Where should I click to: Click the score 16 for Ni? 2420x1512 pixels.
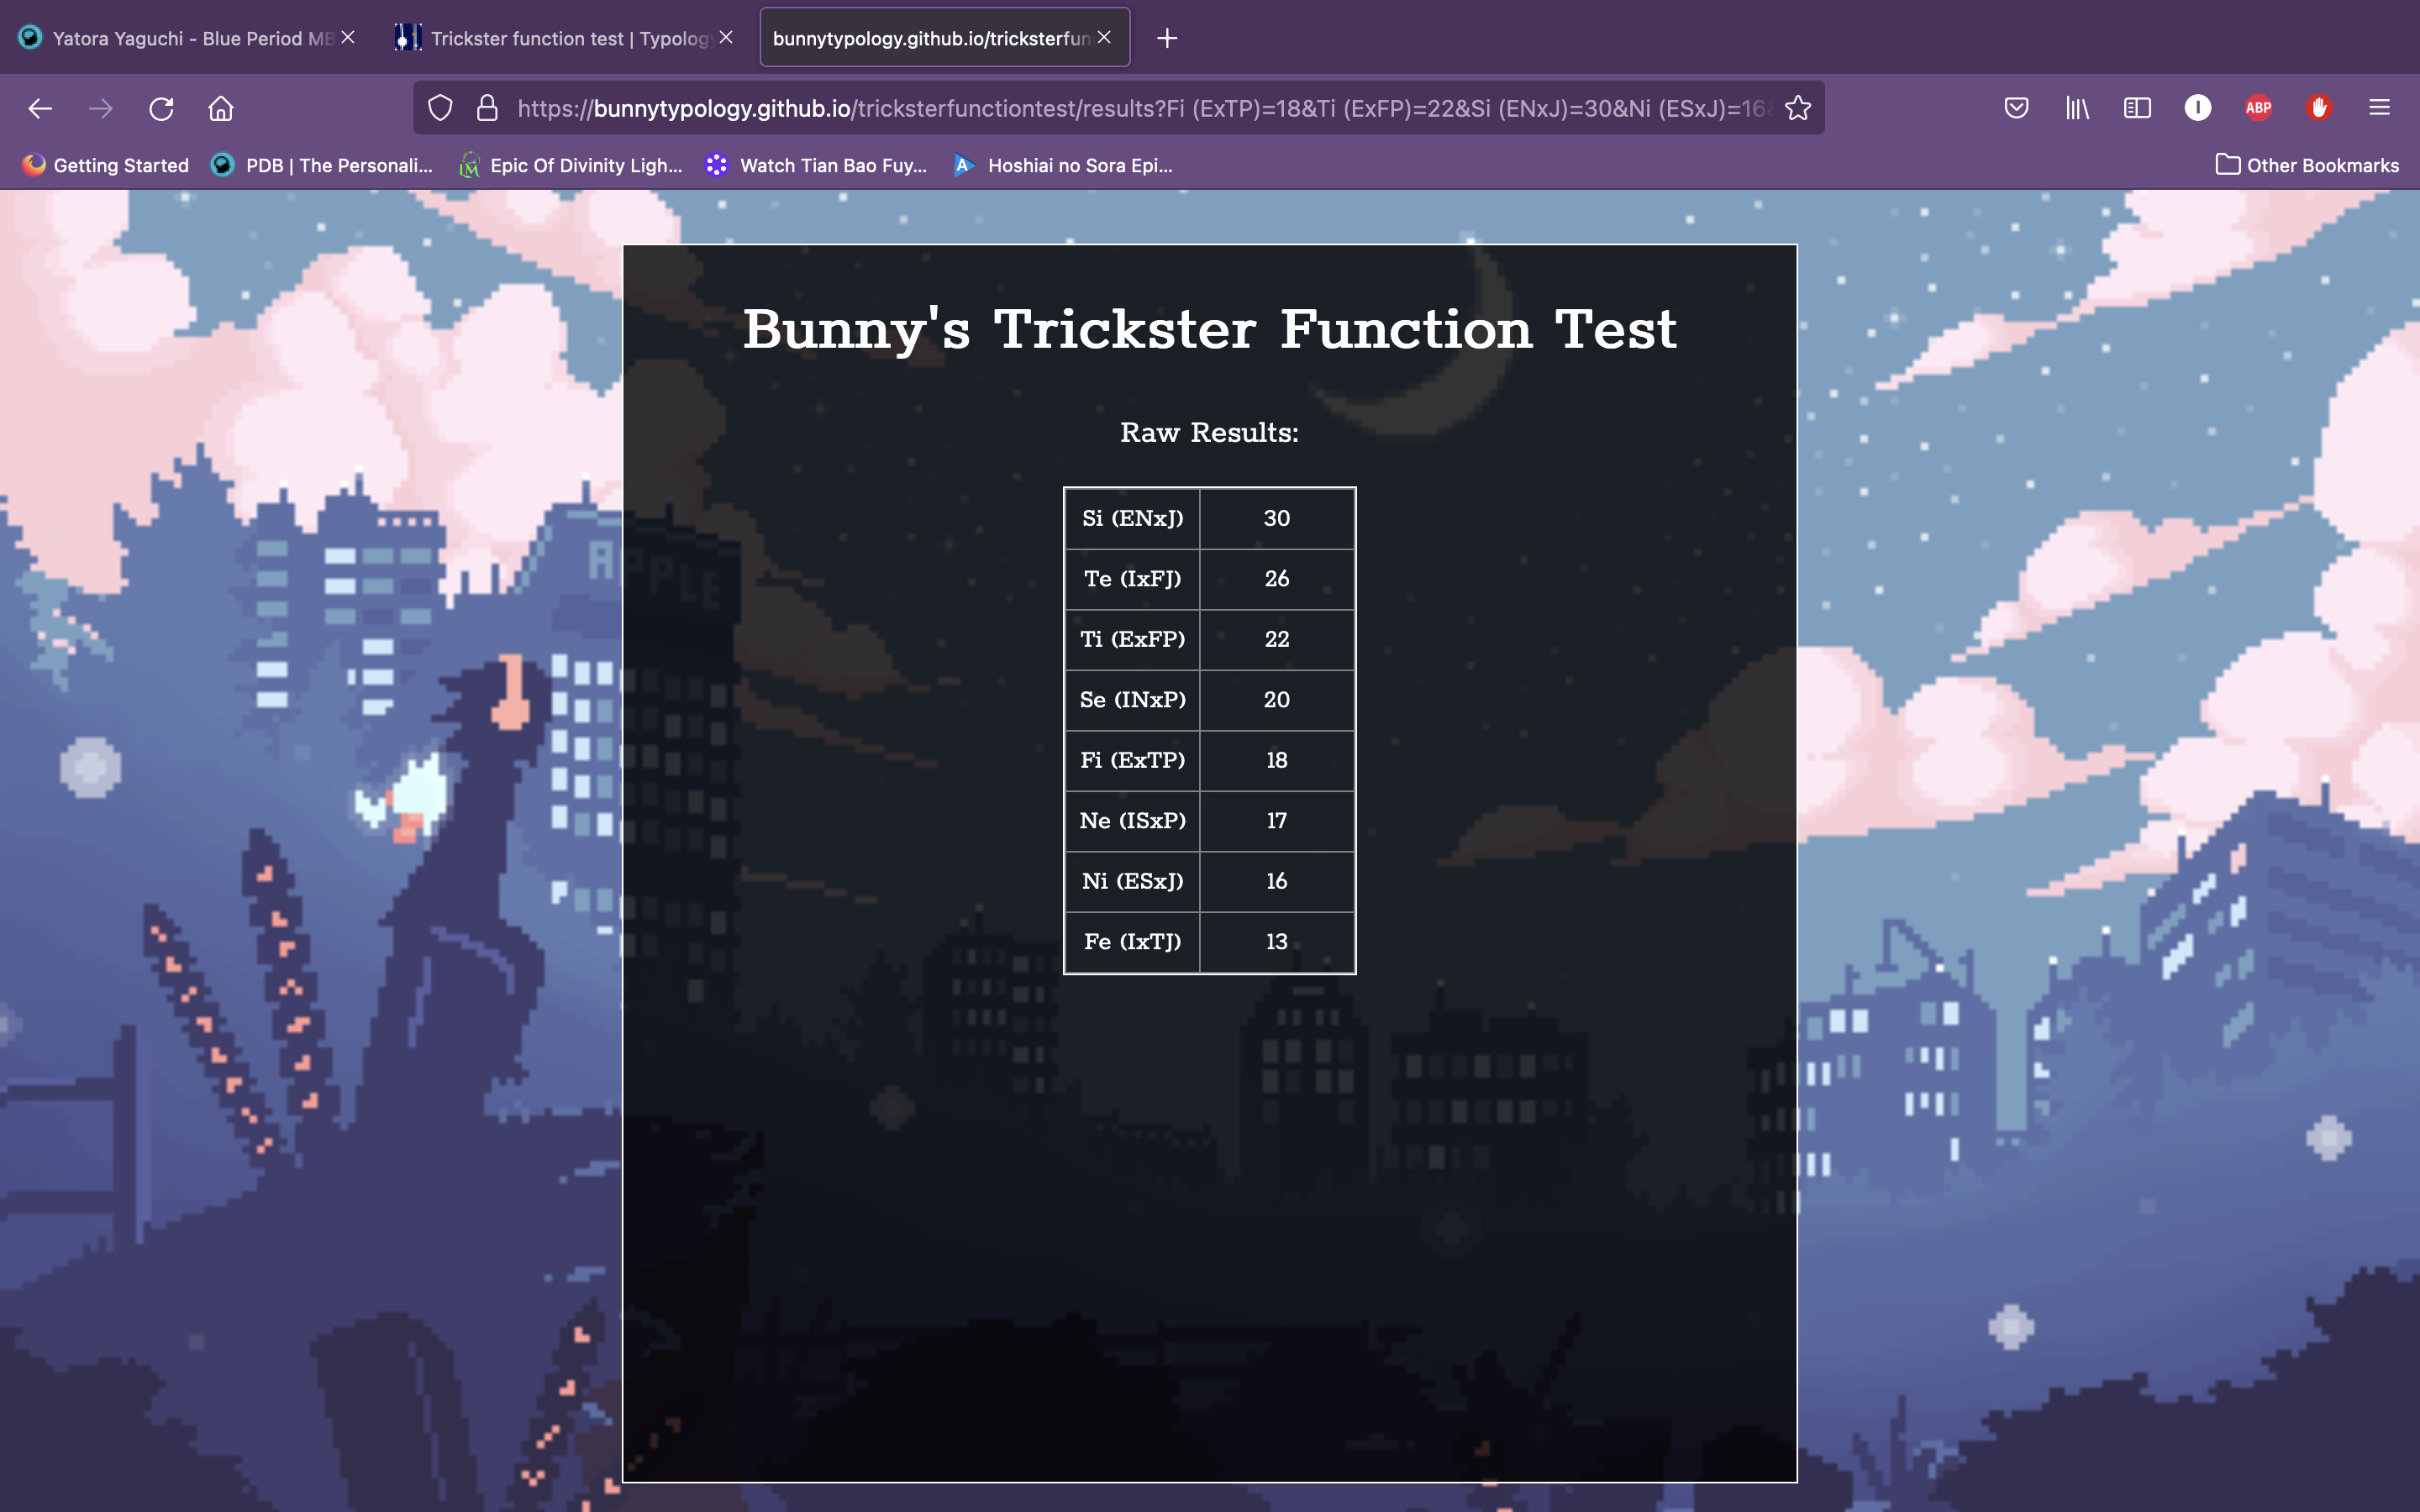(x=1277, y=882)
